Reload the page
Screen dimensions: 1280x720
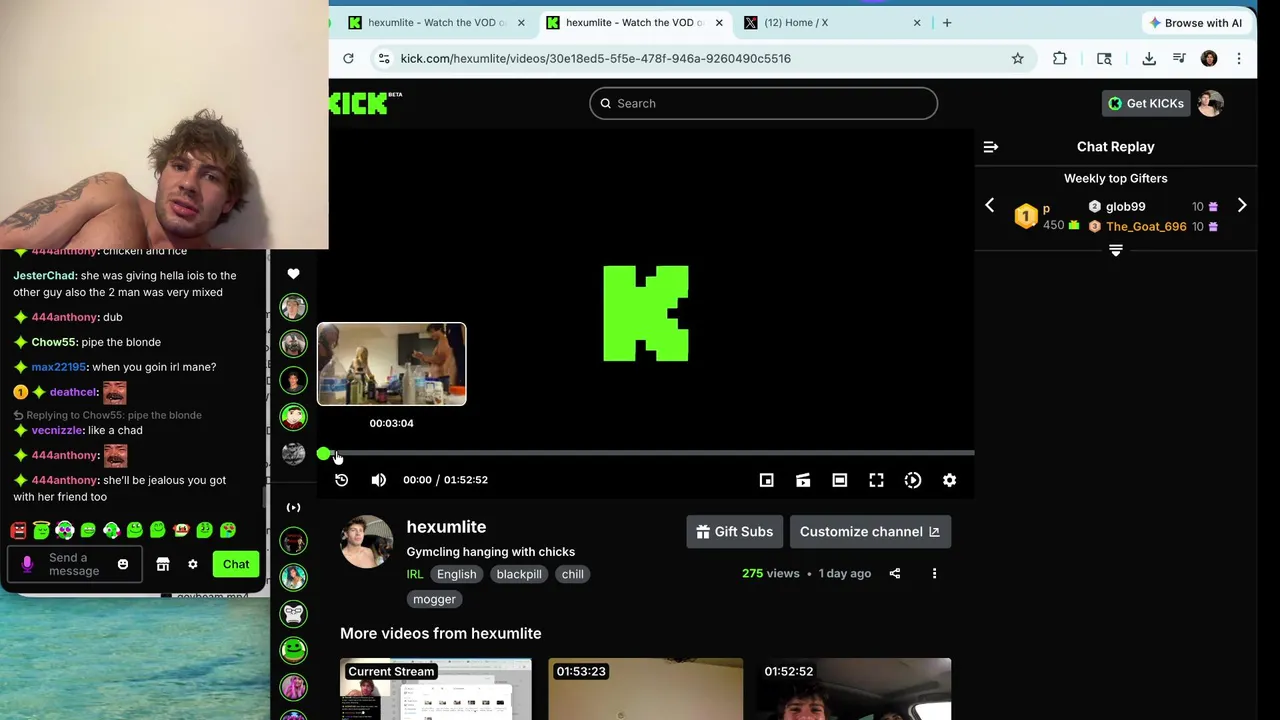[x=348, y=59]
